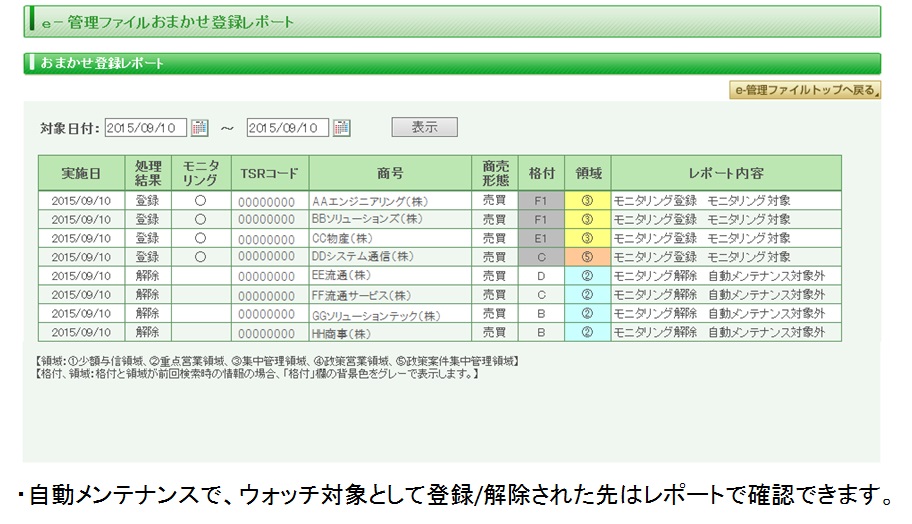Click the 商号 column header

tap(390, 173)
